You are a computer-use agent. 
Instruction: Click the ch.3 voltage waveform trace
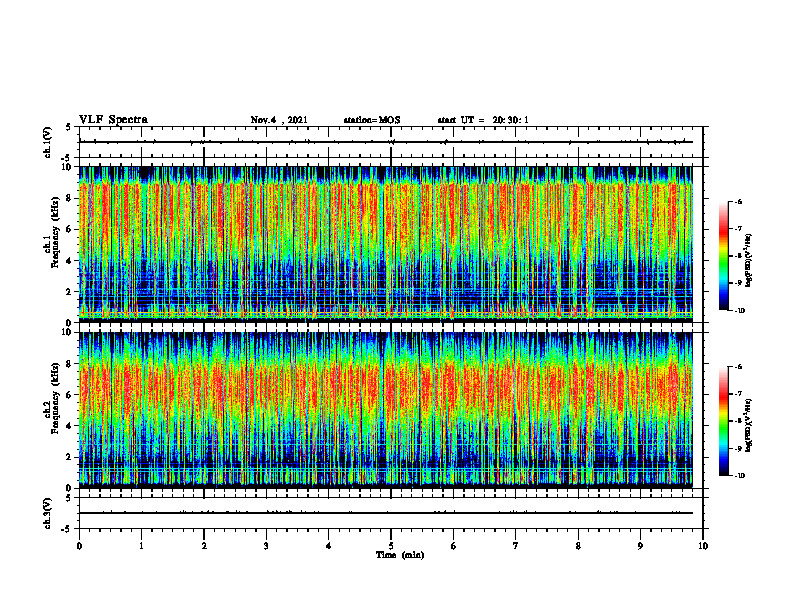pyautogui.click(x=386, y=513)
